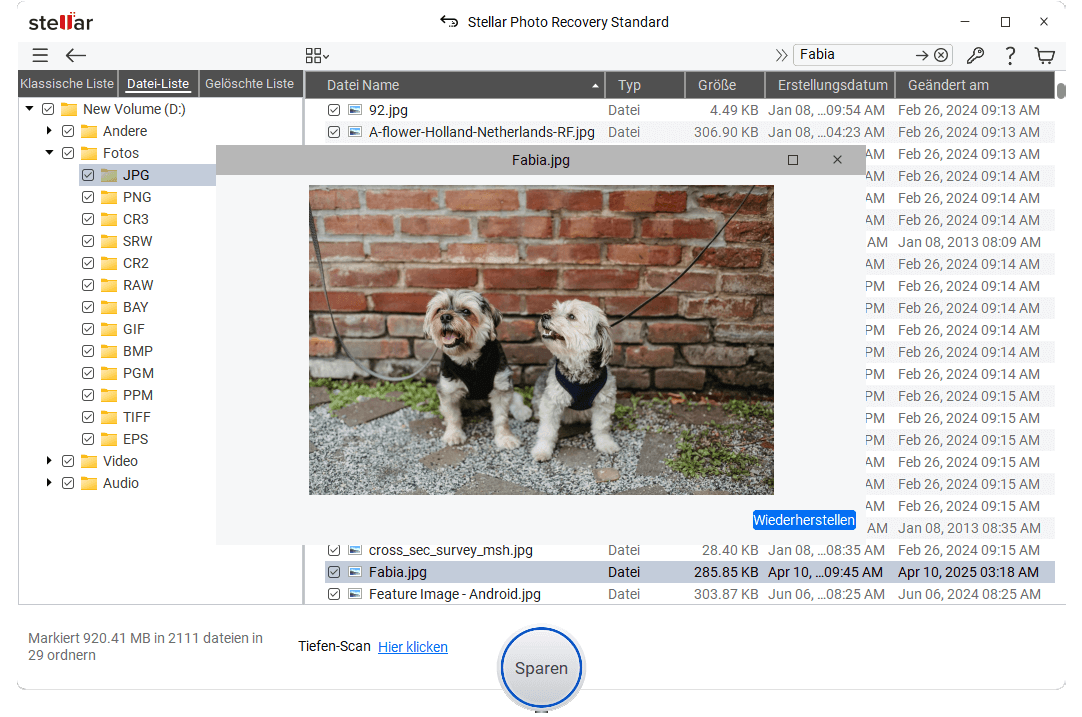Switch to the Klassische Liste tab
This screenshot has height=717, width=1082.
(x=67, y=84)
